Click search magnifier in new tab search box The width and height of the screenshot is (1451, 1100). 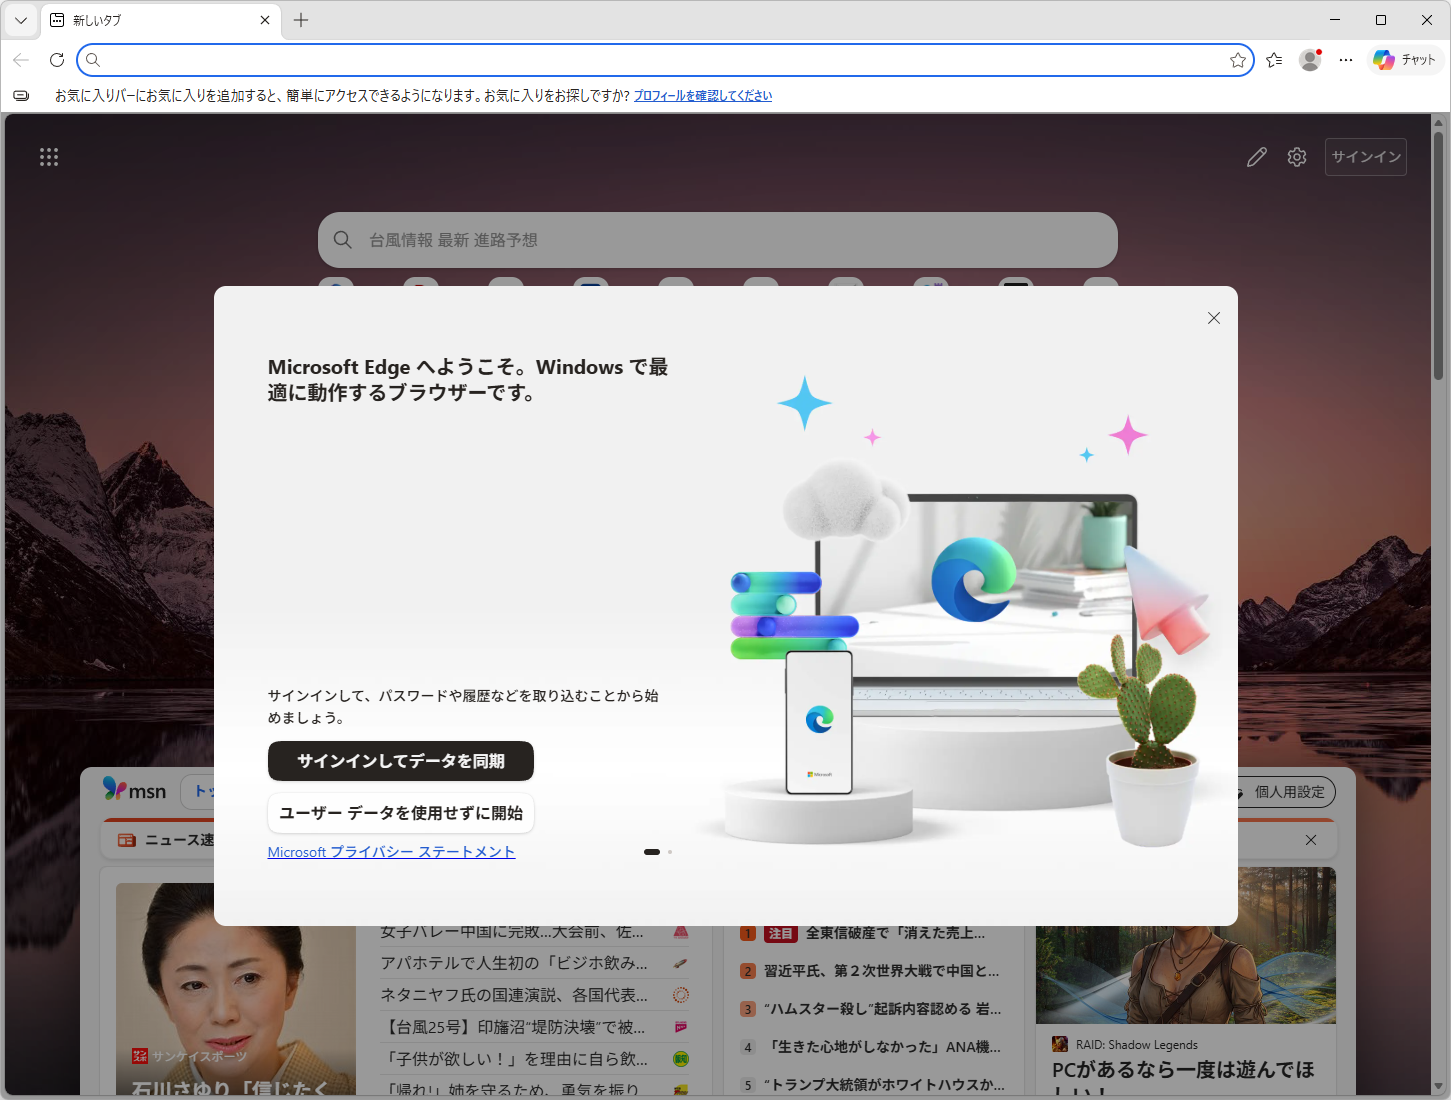coord(342,240)
